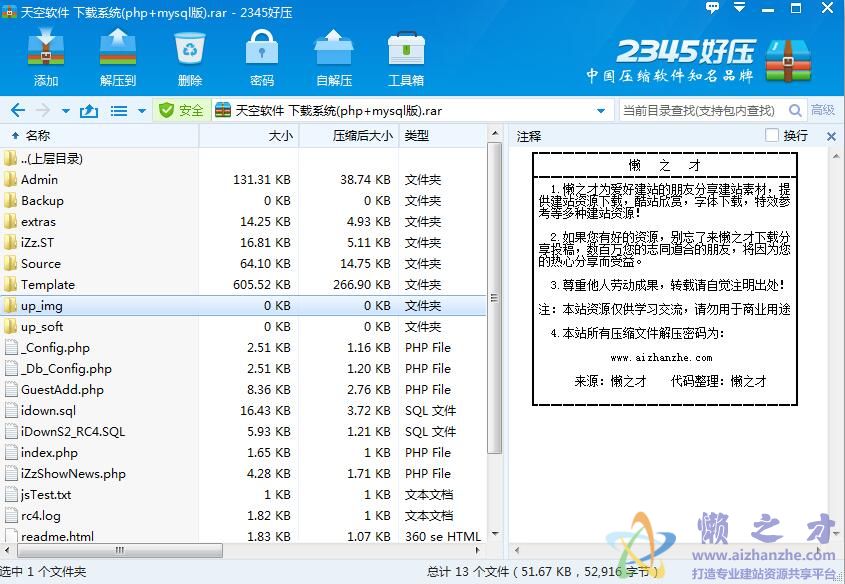Select the Template folder icon
This screenshot has width=845, height=584.
(x=10, y=284)
